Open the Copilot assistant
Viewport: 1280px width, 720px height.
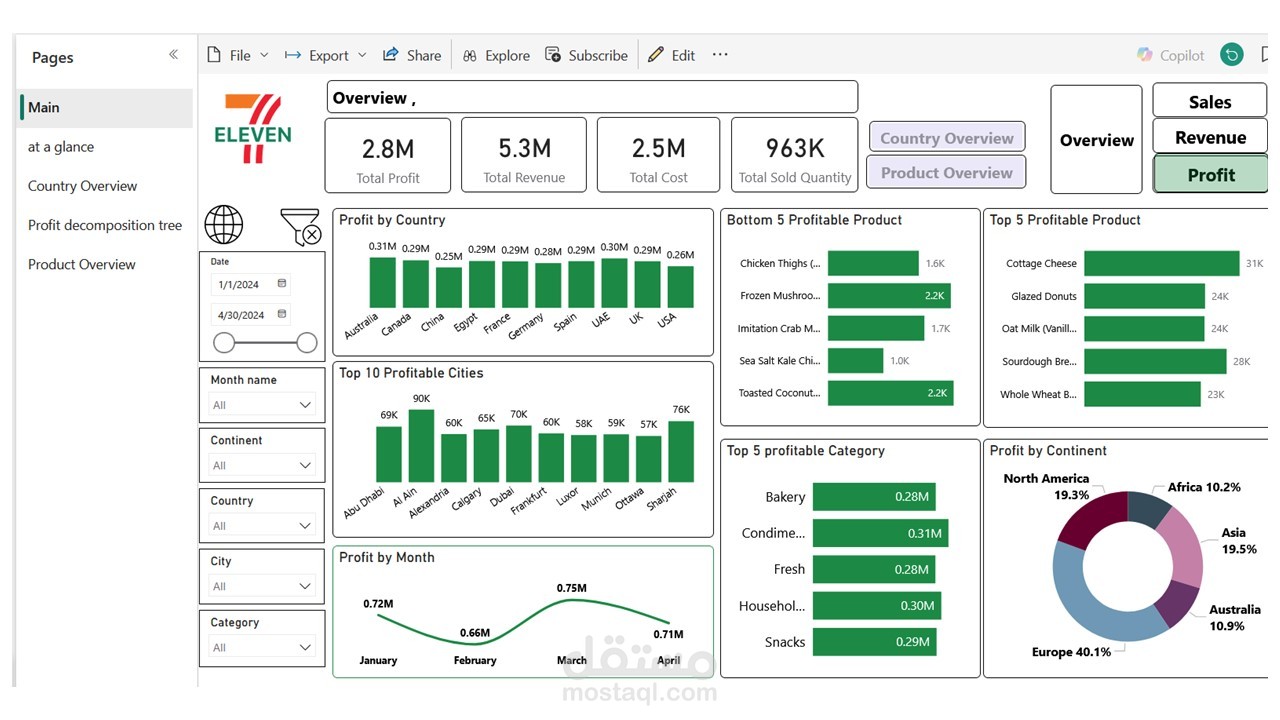coord(1171,55)
